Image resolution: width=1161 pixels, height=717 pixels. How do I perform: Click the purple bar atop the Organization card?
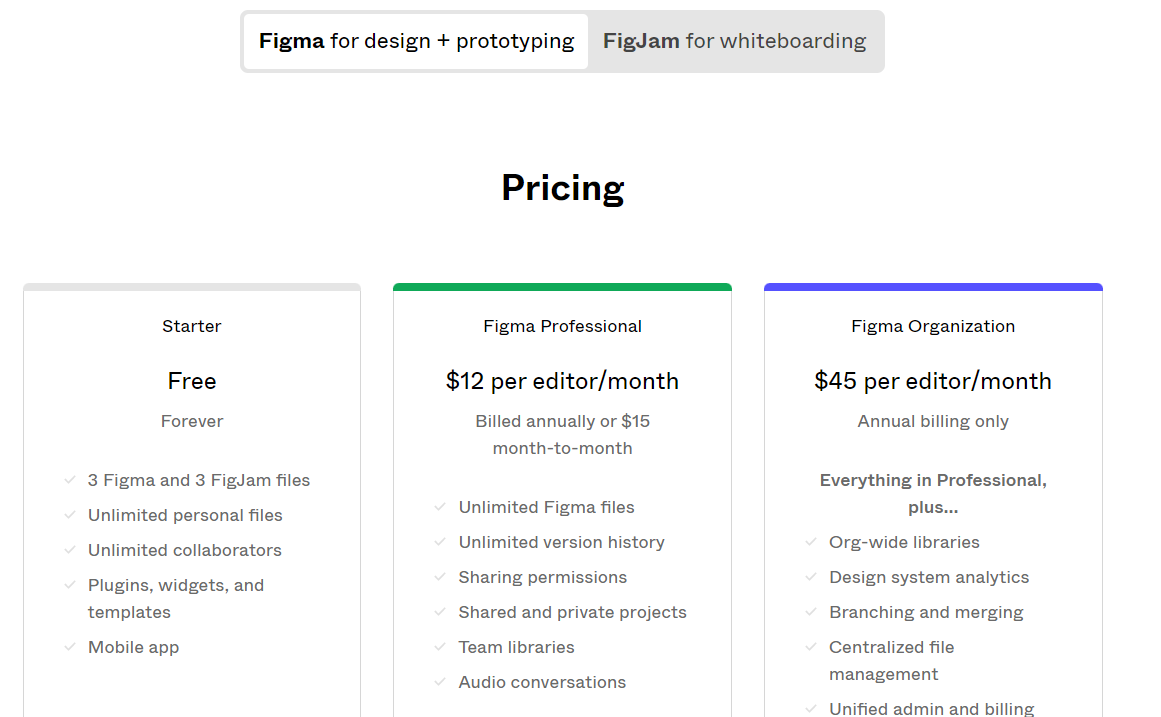click(x=932, y=285)
